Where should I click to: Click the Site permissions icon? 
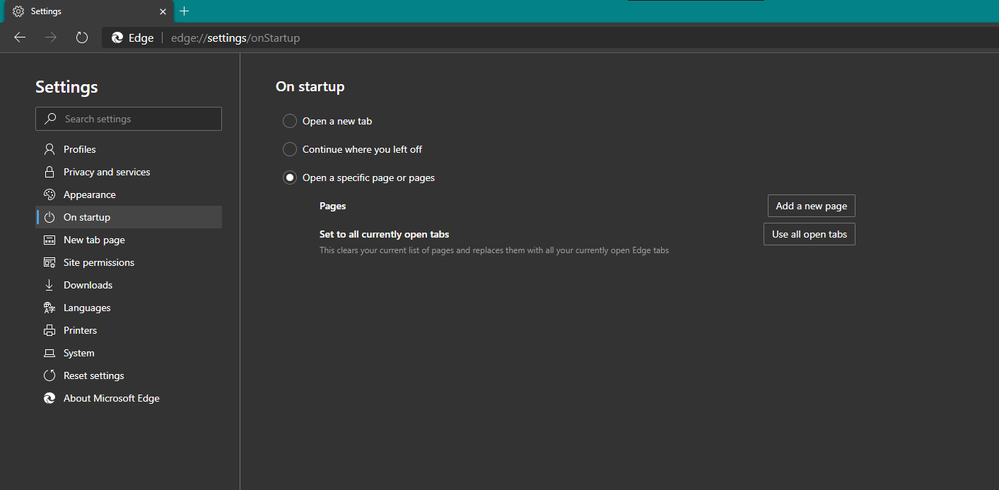click(x=49, y=263)
